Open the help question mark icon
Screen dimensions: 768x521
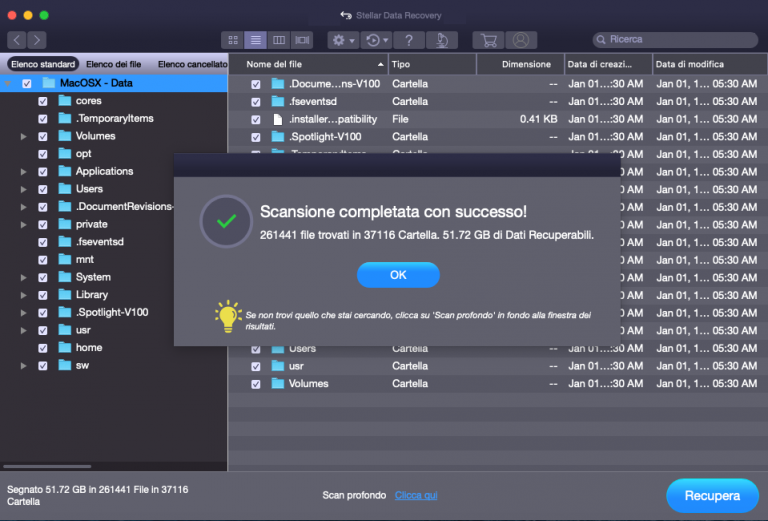(408, 40)
